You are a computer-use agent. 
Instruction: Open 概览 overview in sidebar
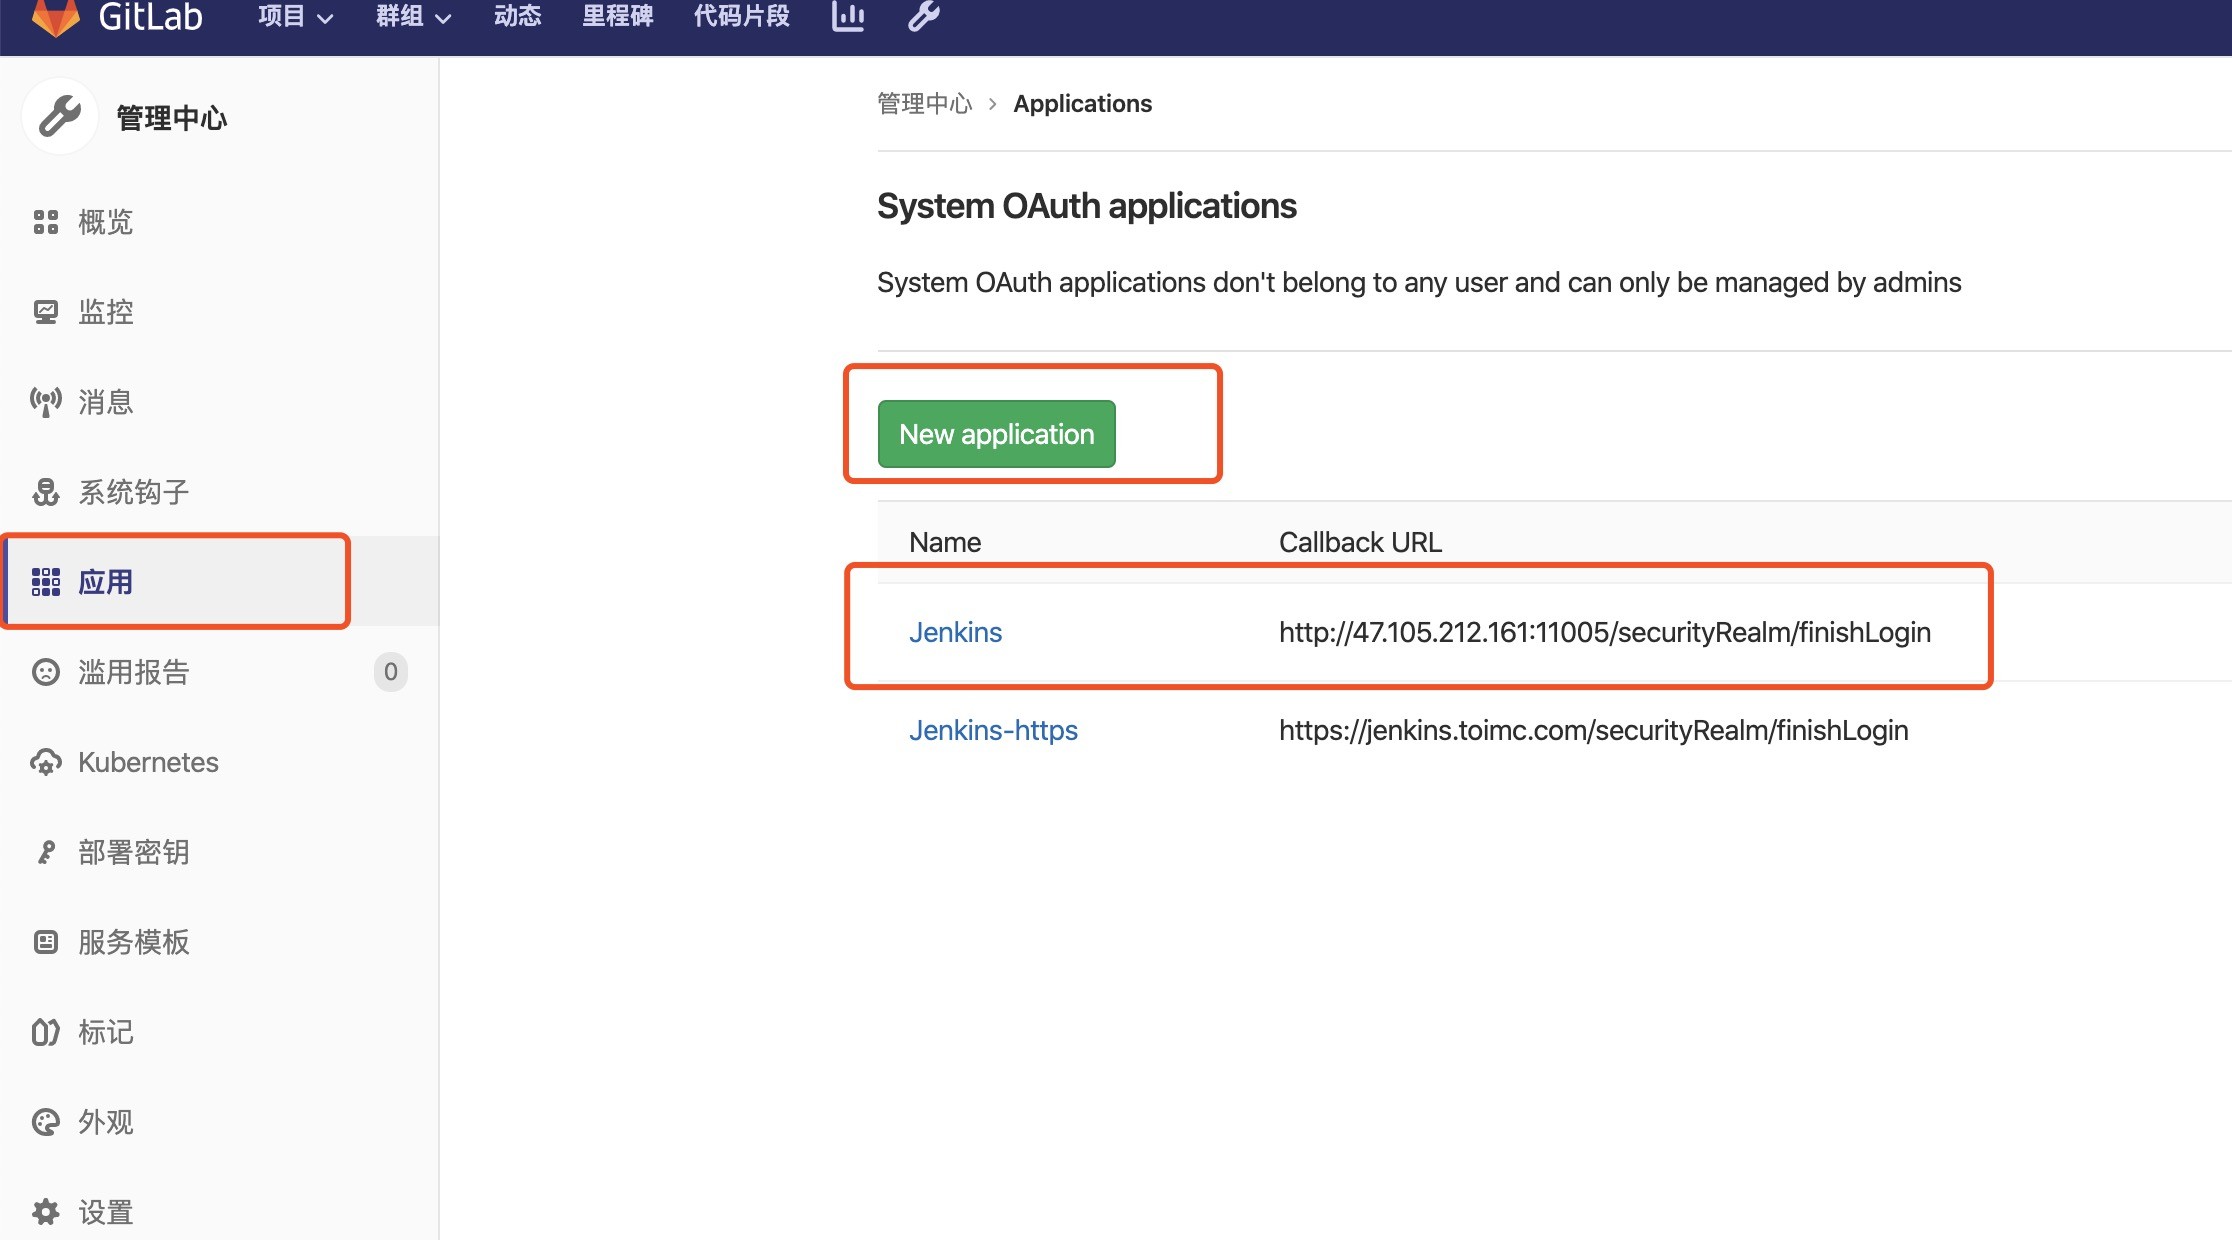[104, 222]
